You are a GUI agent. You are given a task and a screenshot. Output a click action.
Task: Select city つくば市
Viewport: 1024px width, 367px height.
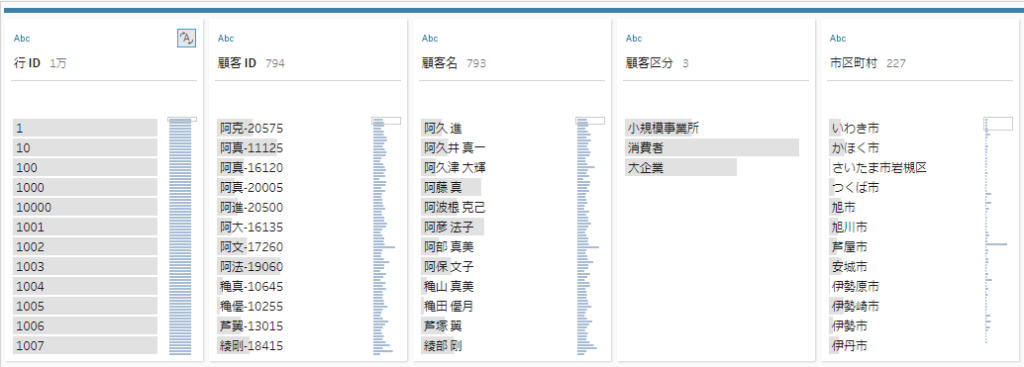(855, 187)
